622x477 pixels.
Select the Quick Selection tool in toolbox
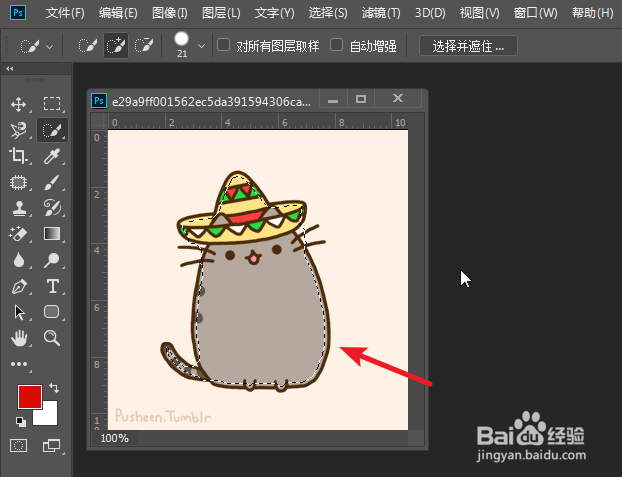pyautogui.click(x=52, y=130)
